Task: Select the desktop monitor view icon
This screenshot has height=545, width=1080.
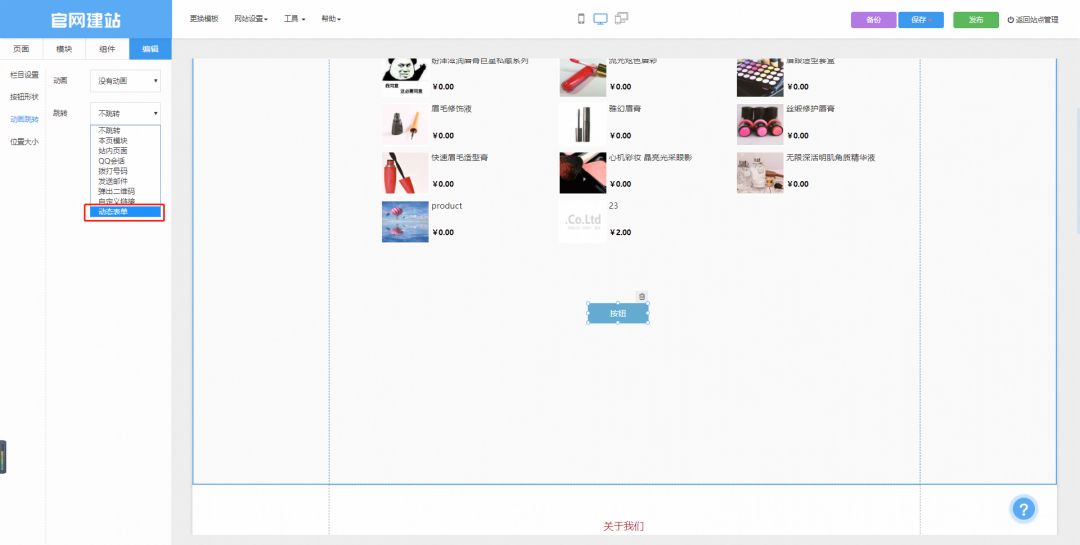Action: [x=601, y=19]
